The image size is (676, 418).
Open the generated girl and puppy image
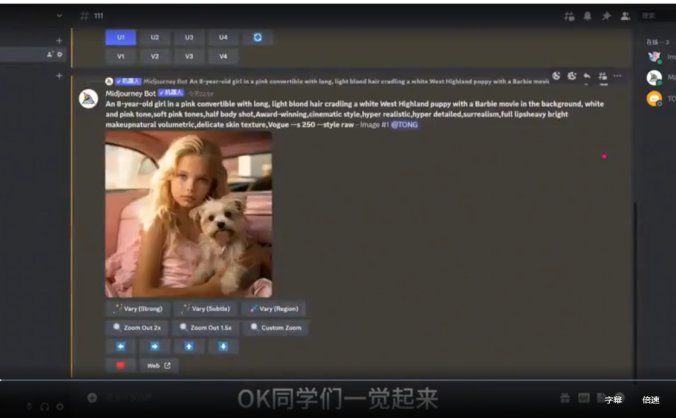188,214
